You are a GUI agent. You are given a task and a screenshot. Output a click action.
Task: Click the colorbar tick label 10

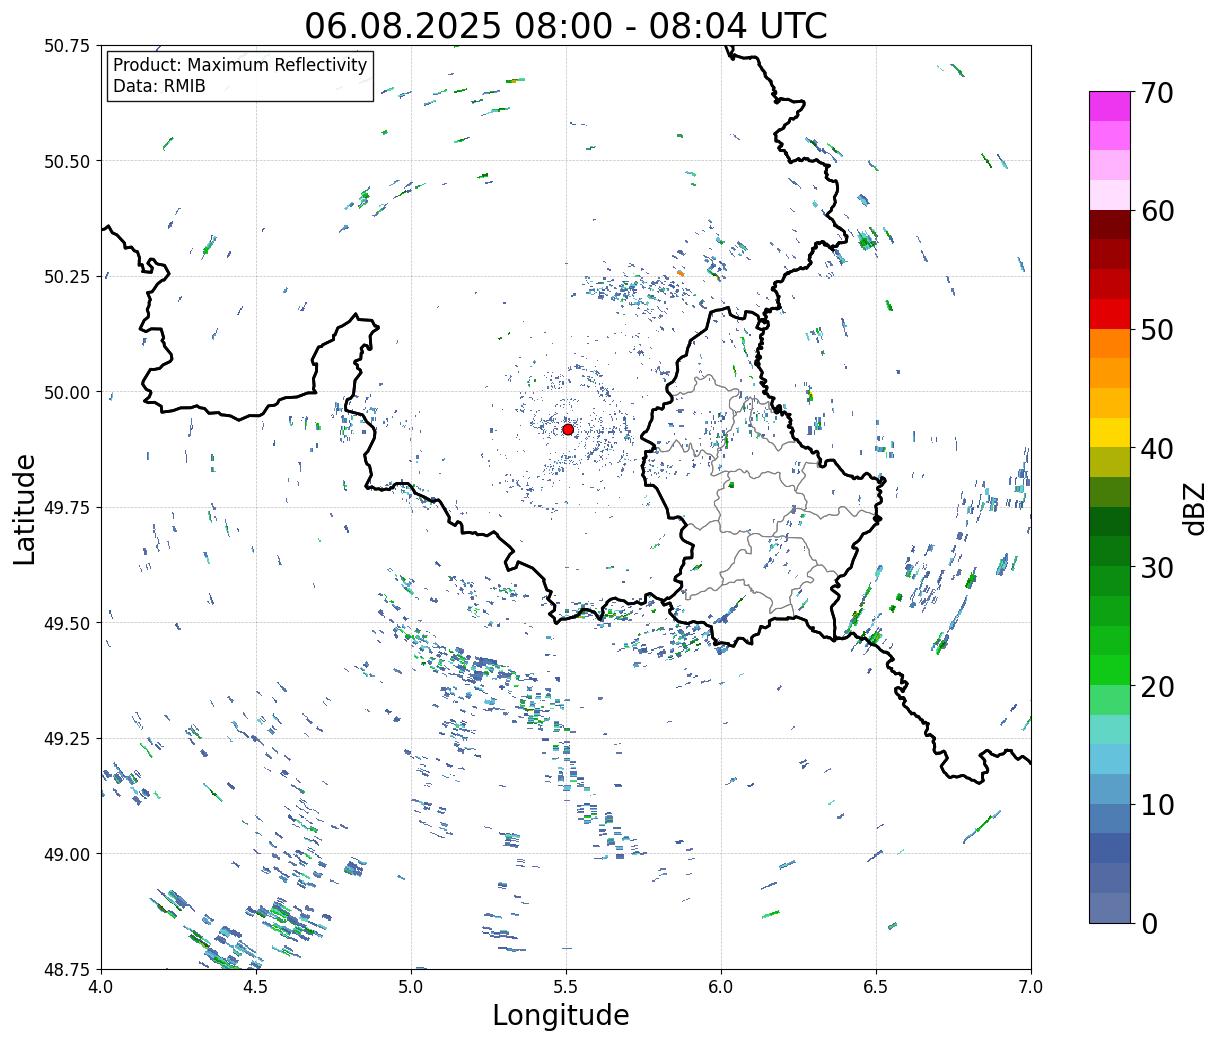[x=1157, y=805]
